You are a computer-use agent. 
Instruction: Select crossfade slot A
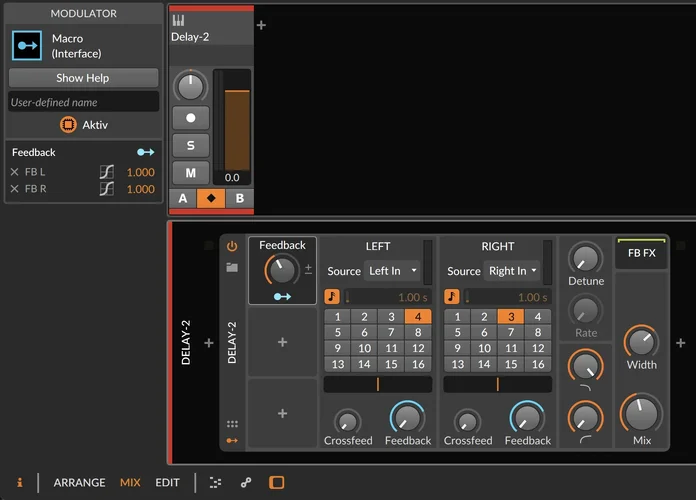pos(182,198)
